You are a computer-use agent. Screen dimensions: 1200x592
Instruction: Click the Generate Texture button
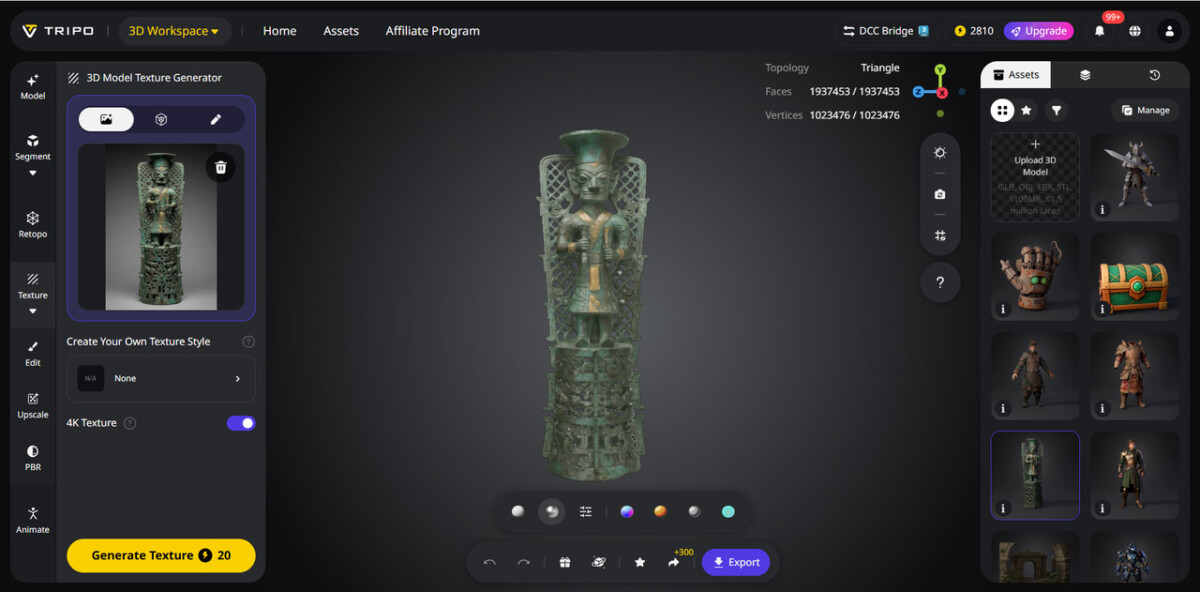(161, 555)
